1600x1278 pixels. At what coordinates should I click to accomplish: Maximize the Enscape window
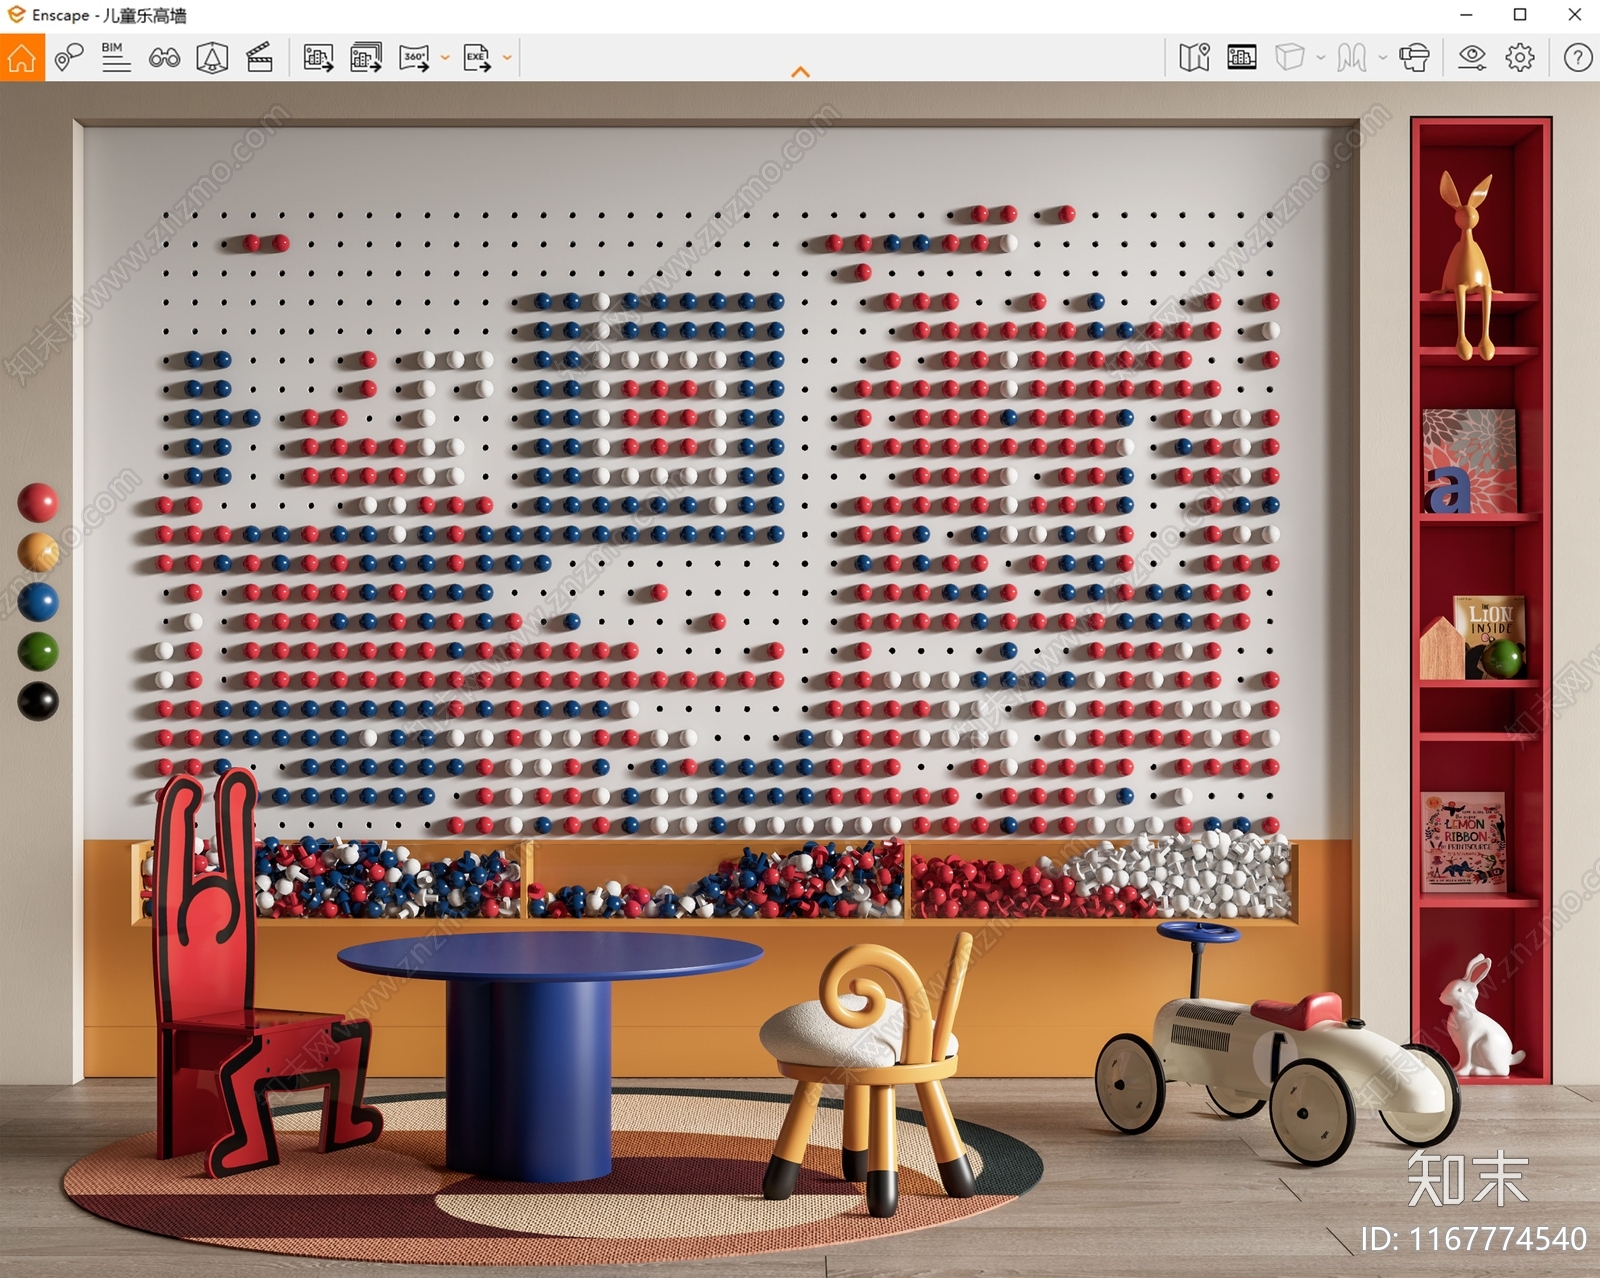tap(1520, 15)
